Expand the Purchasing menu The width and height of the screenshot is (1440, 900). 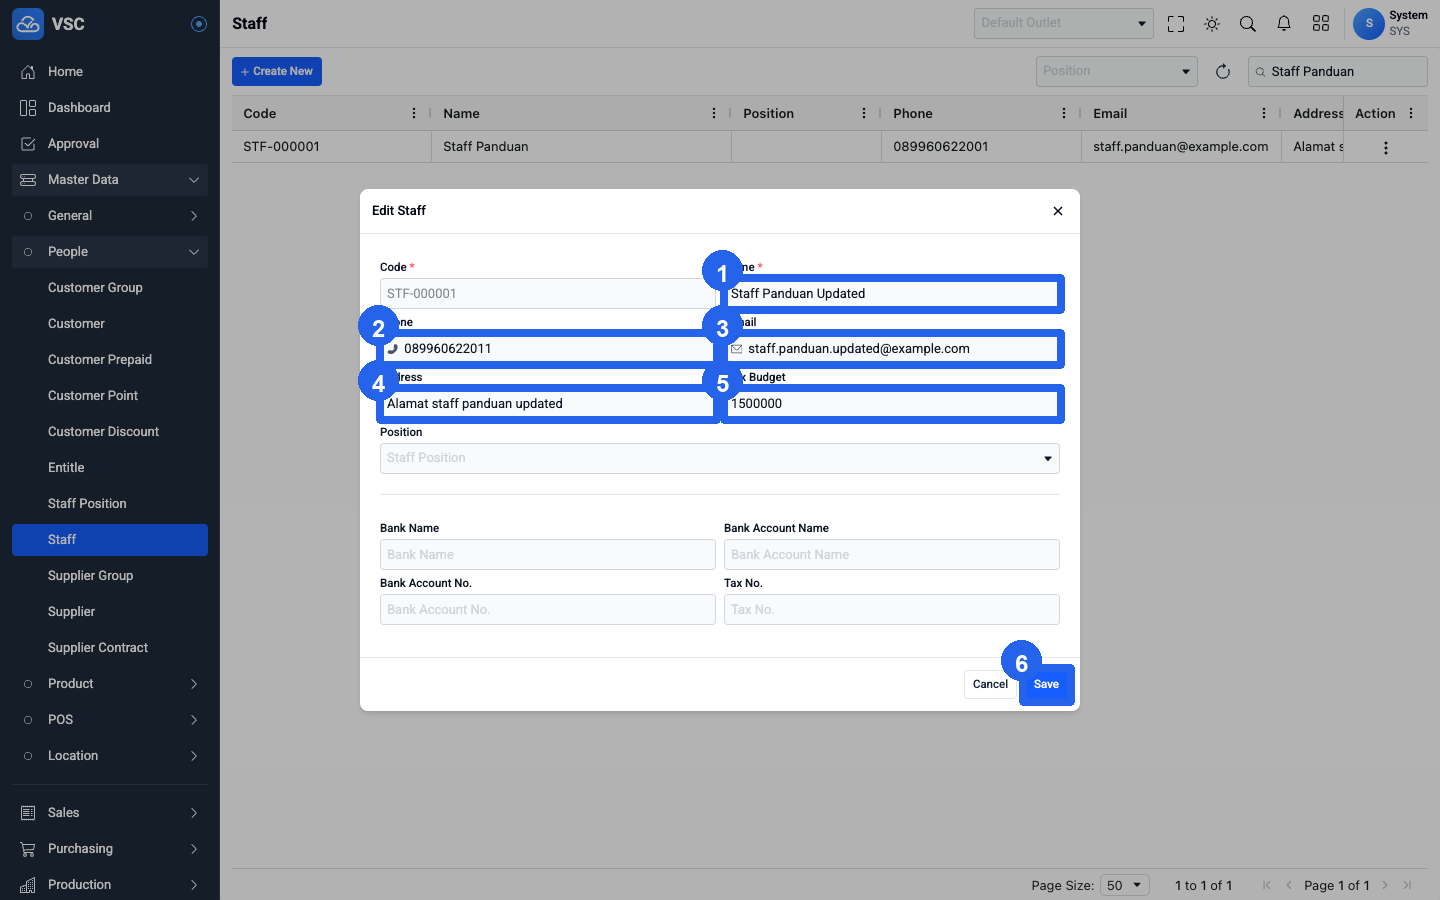pos(110,849)
